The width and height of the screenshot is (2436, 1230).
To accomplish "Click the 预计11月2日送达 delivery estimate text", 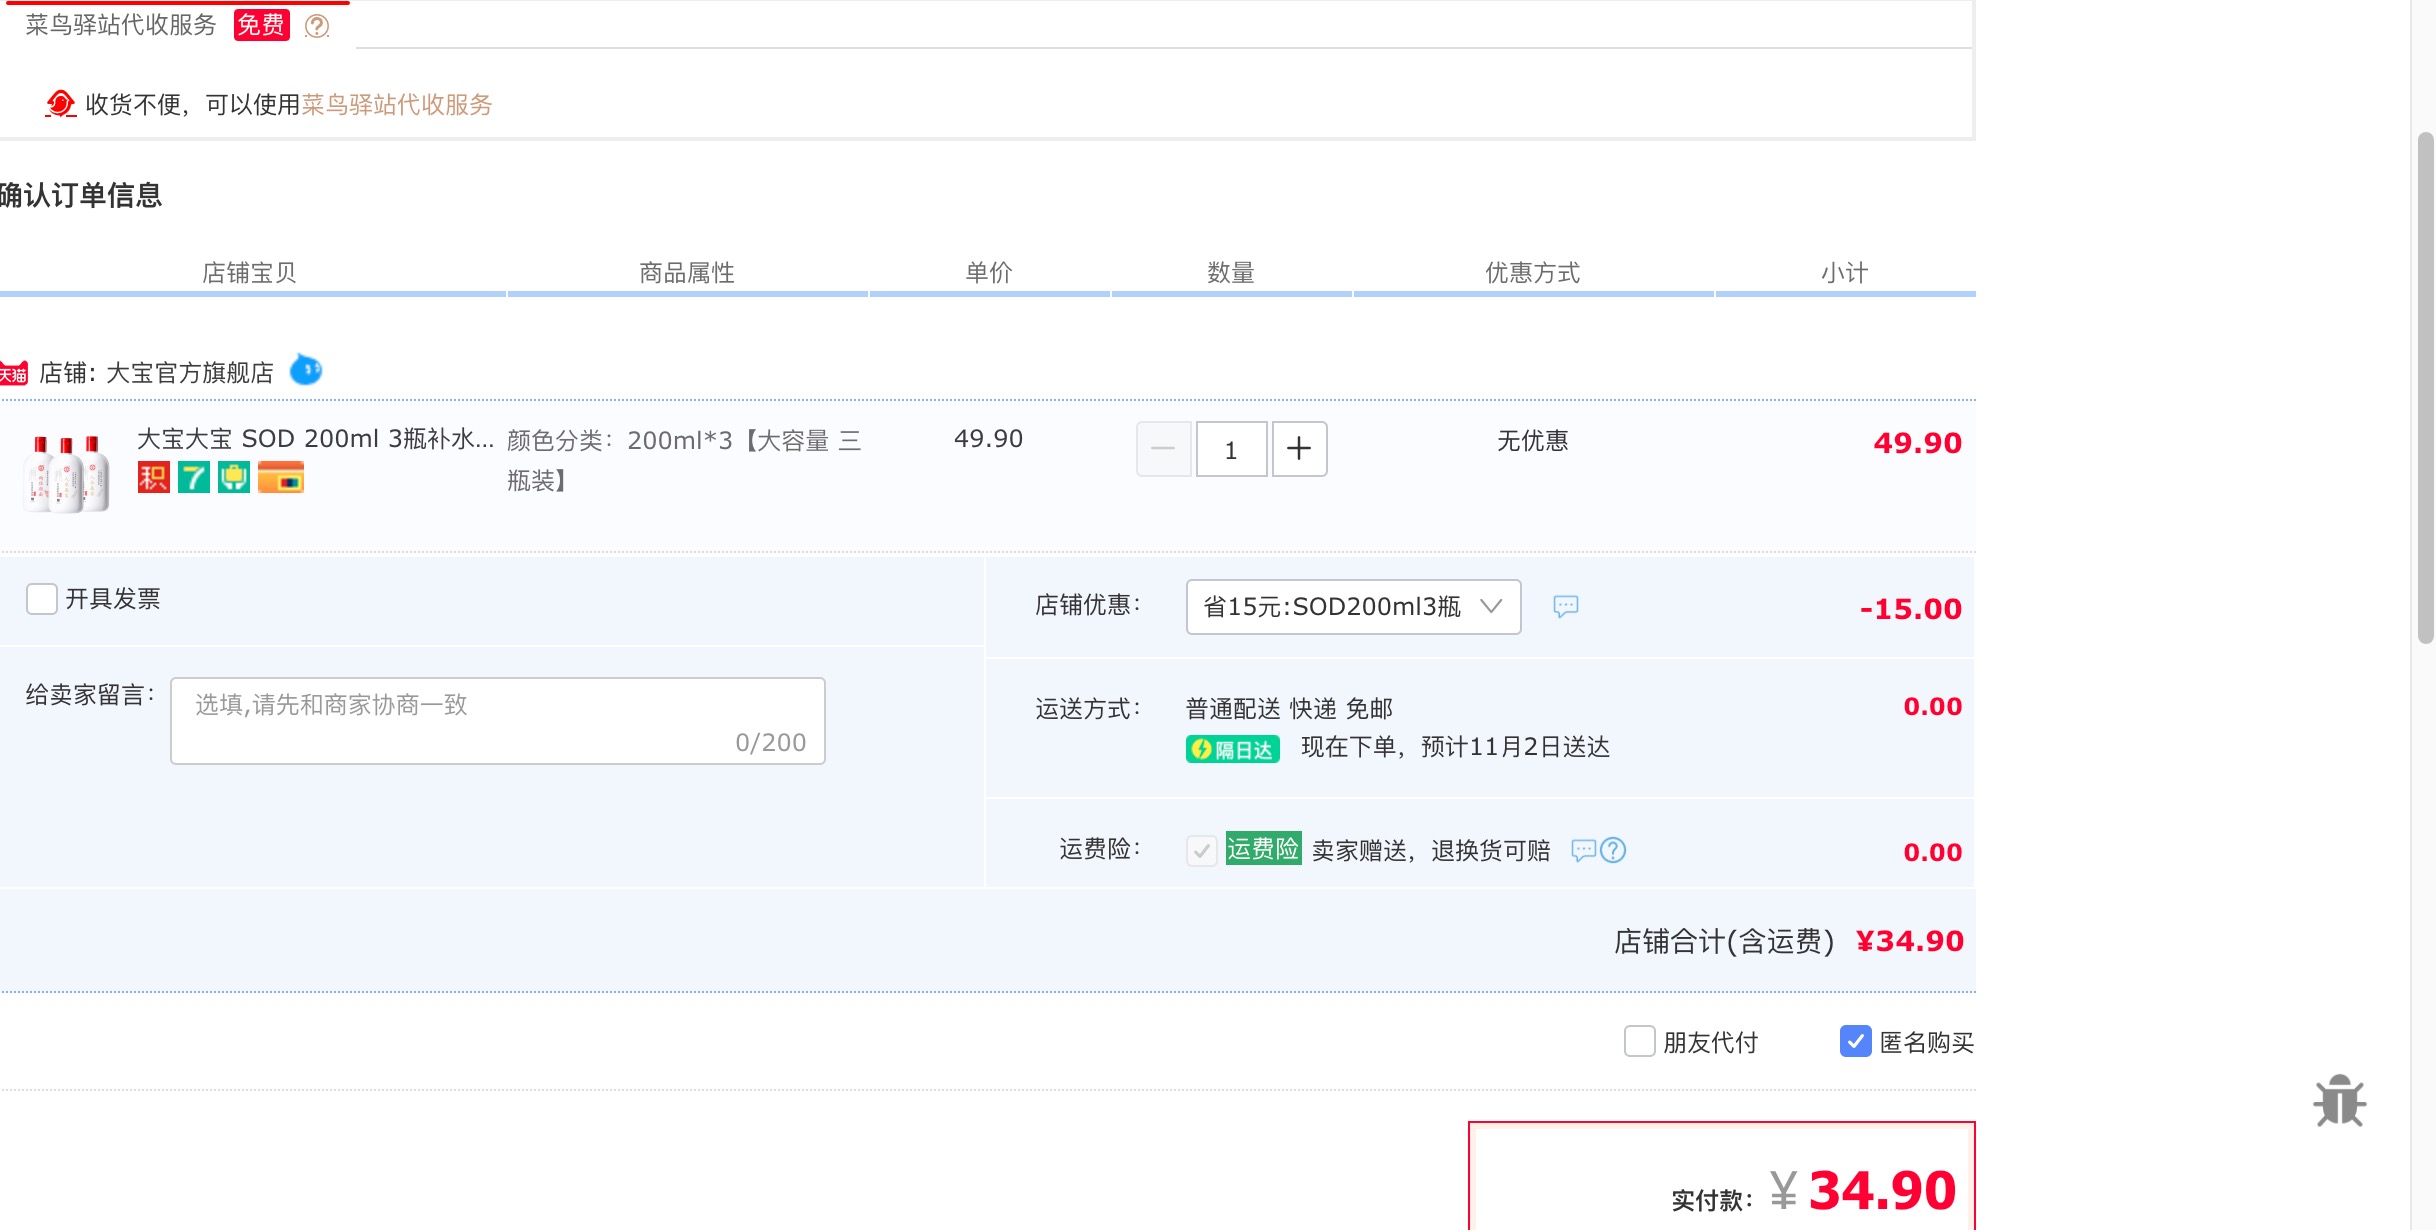I will pyautogui.click(x=1515, y=747).
